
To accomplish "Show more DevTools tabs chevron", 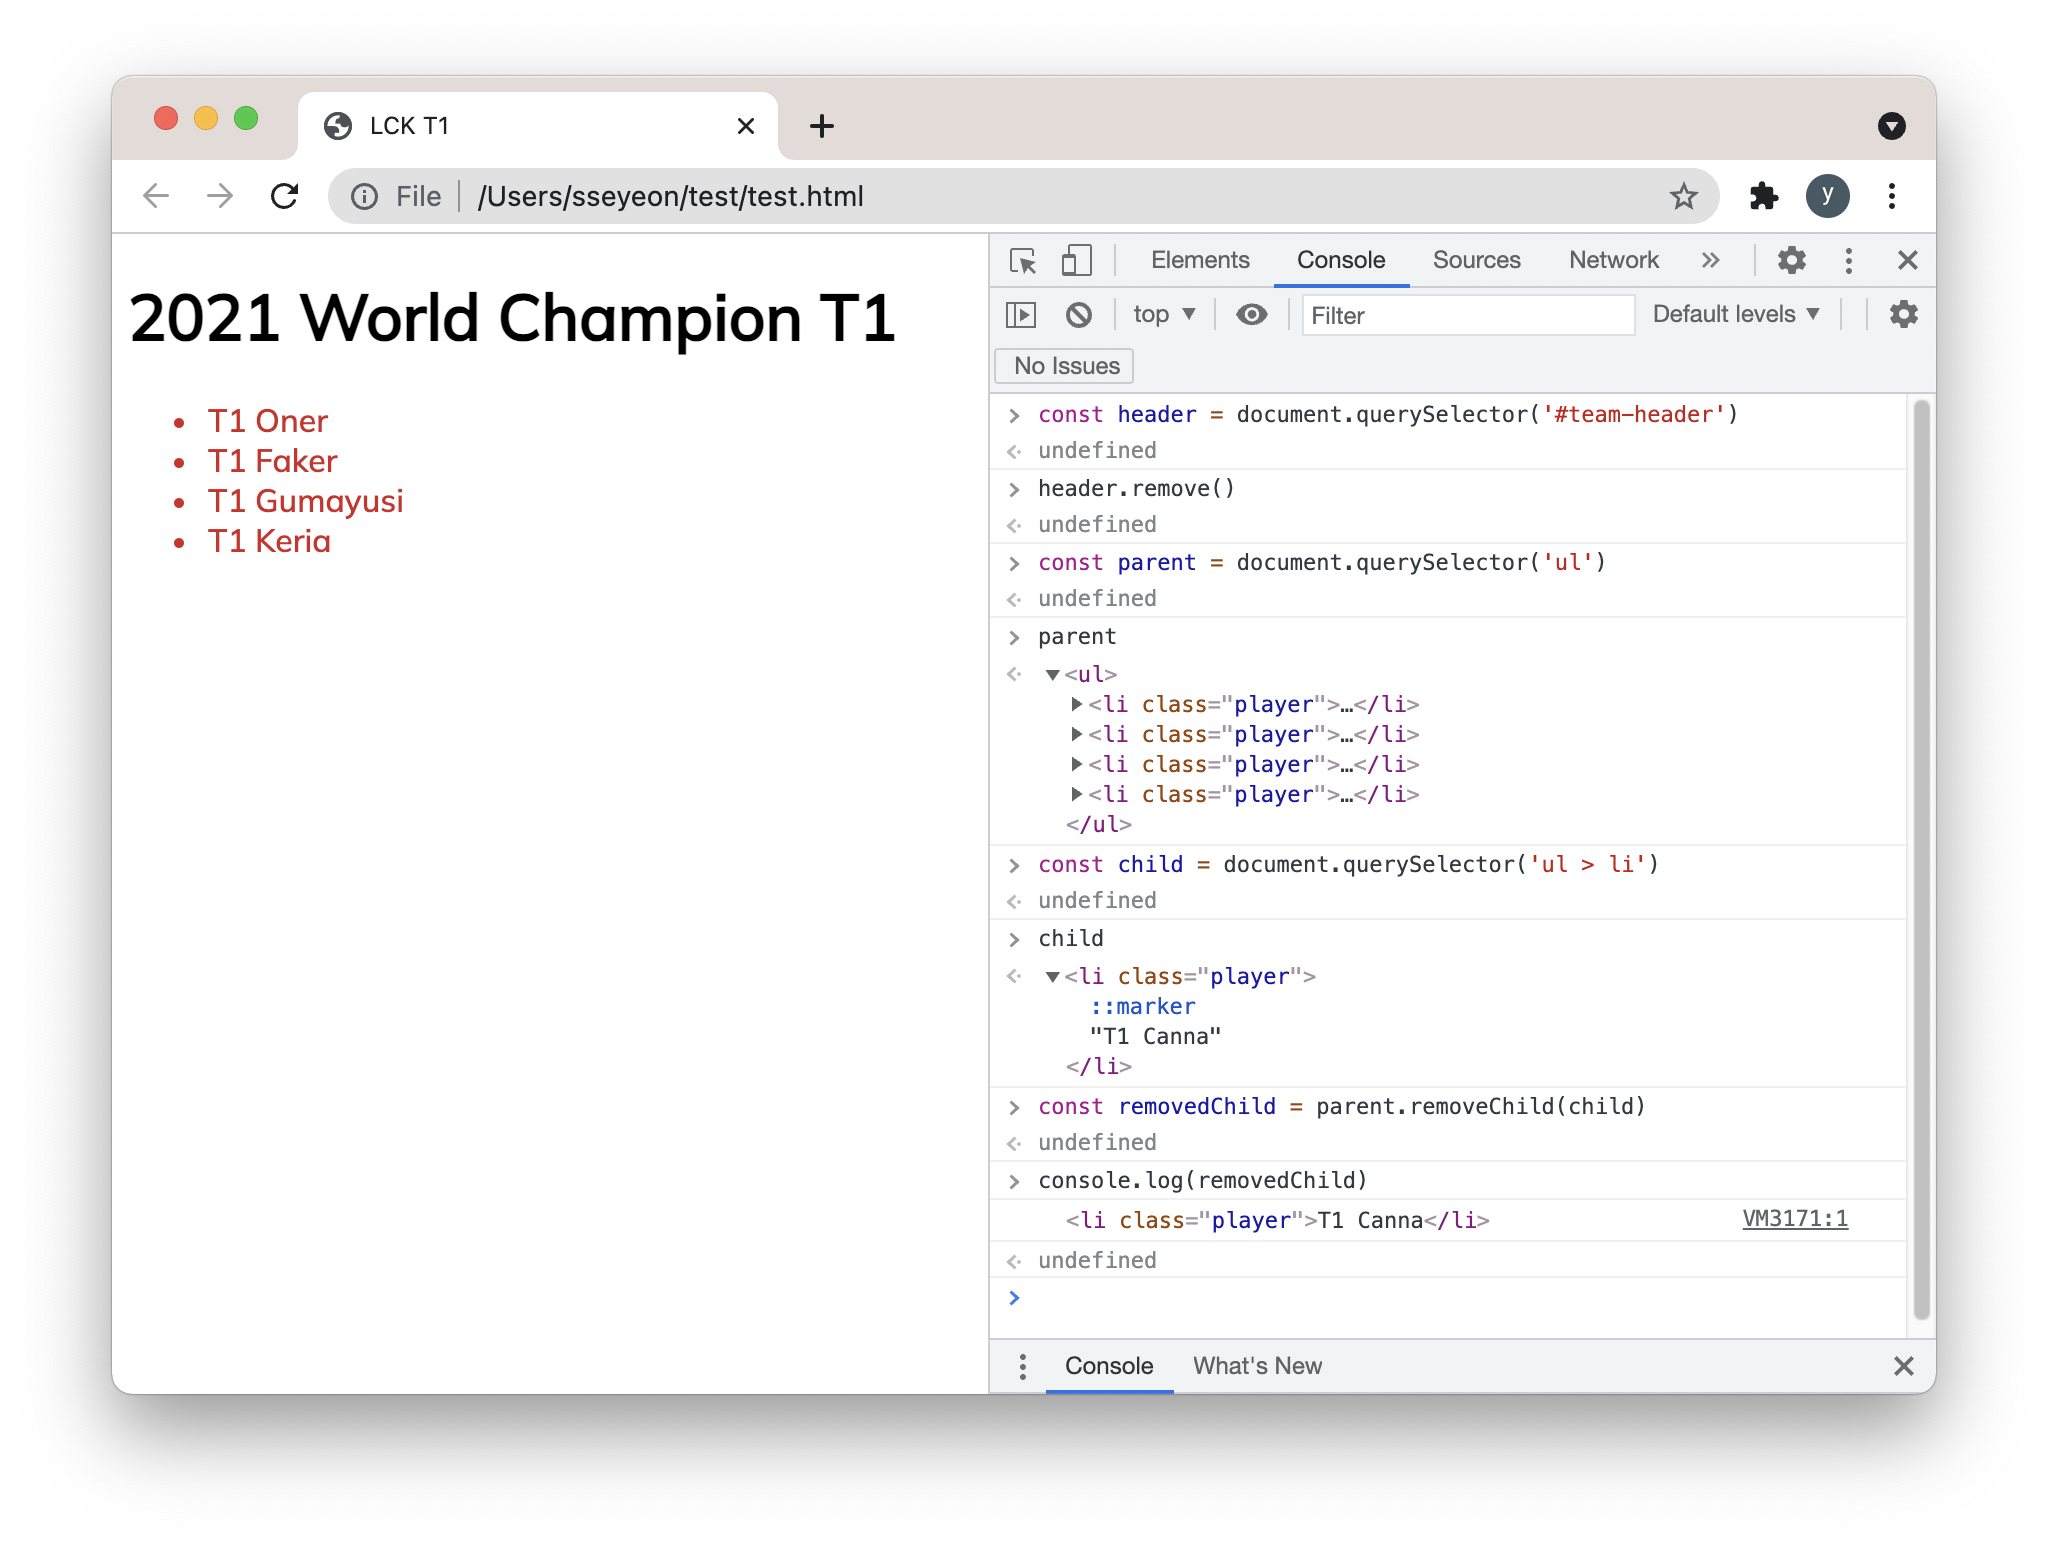I will 1710,261.
